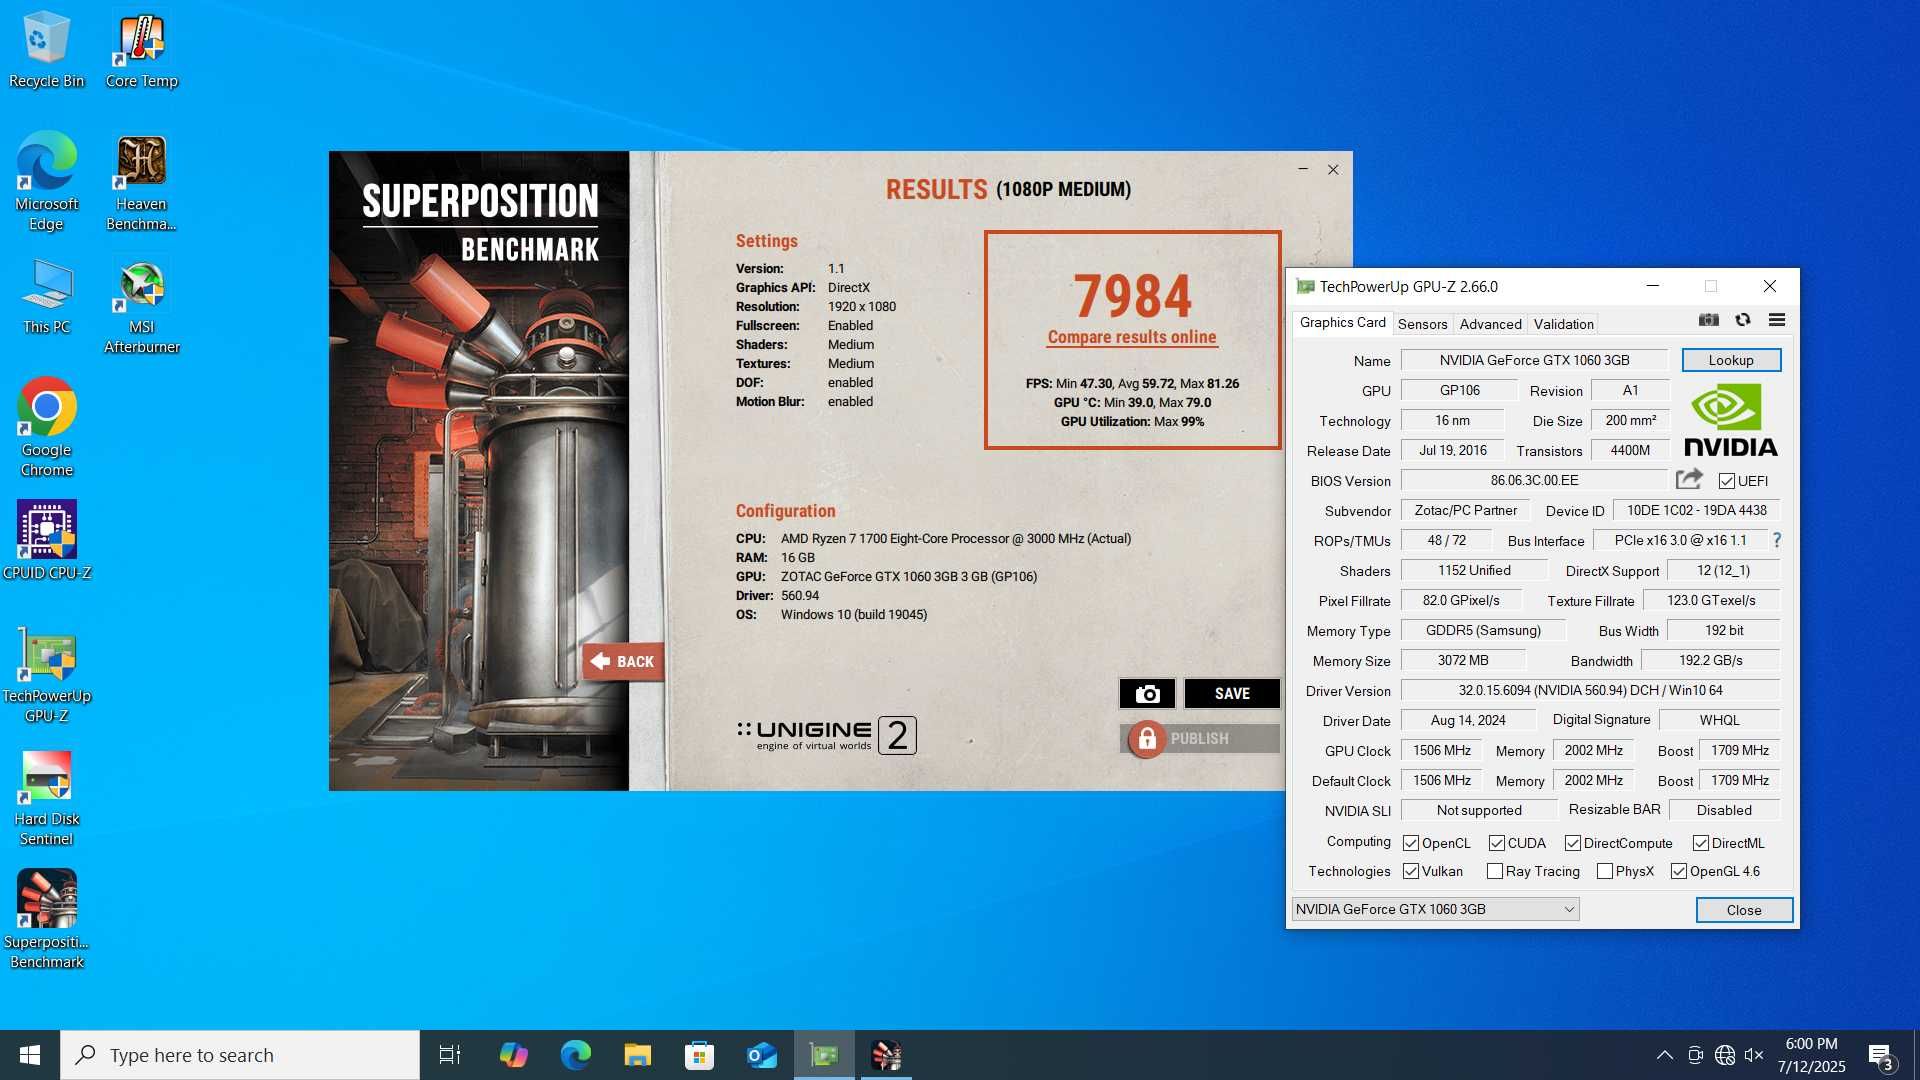Open MSI Afterburner desktop shortcut
1920x1080 pixels.
tap(141, 306)
